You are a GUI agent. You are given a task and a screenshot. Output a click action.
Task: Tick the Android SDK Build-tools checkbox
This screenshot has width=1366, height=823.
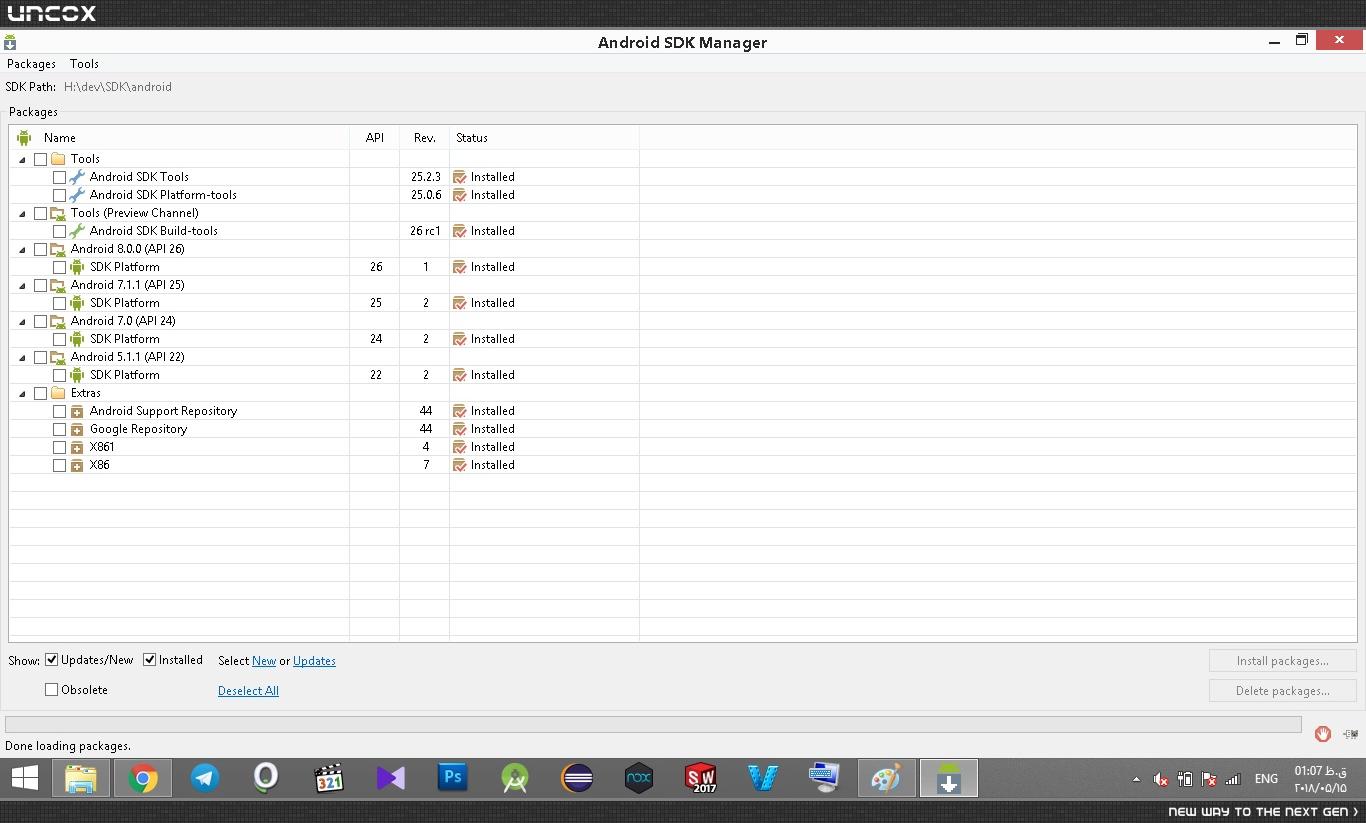pos(59,231)
